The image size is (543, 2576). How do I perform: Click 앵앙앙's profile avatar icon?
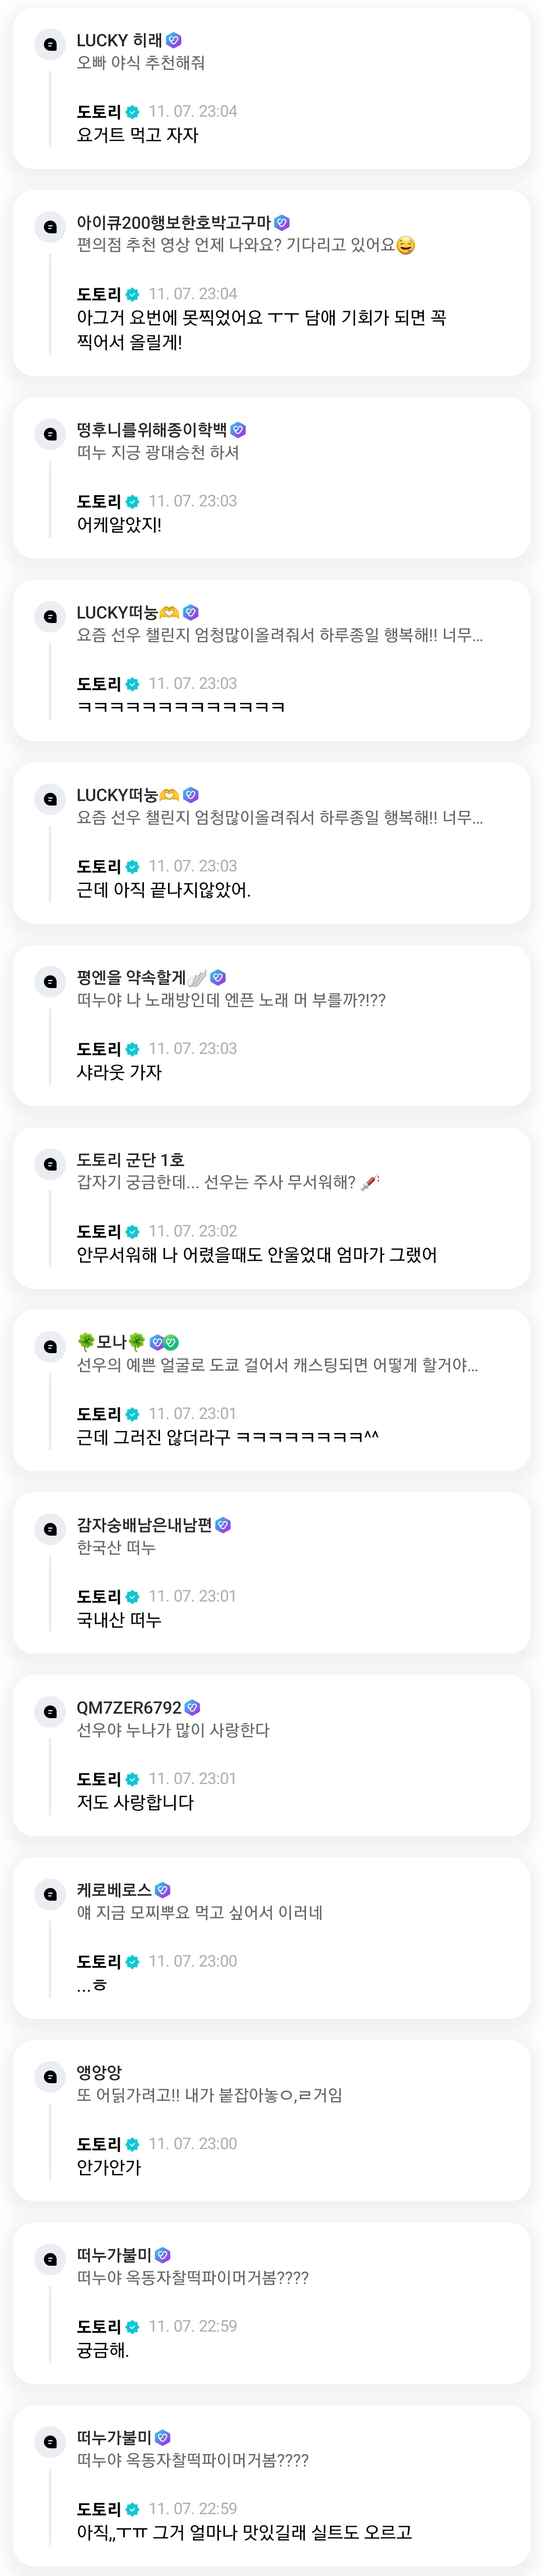[x=50, y=2077]
